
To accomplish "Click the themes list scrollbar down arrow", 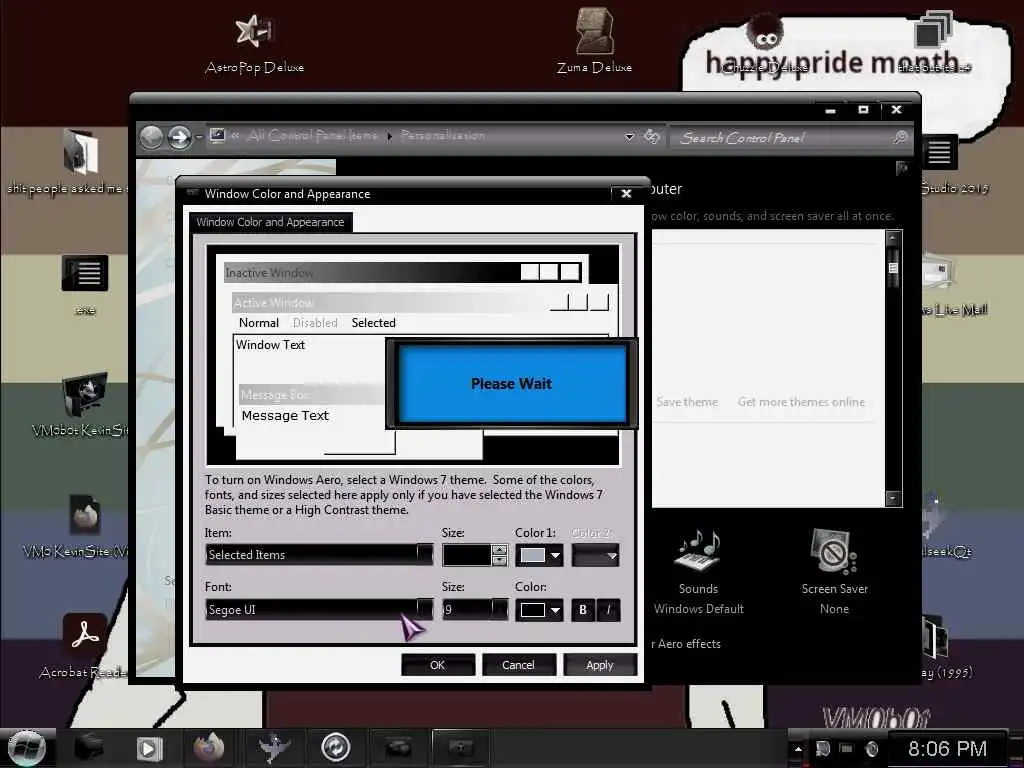I will 893,498.
